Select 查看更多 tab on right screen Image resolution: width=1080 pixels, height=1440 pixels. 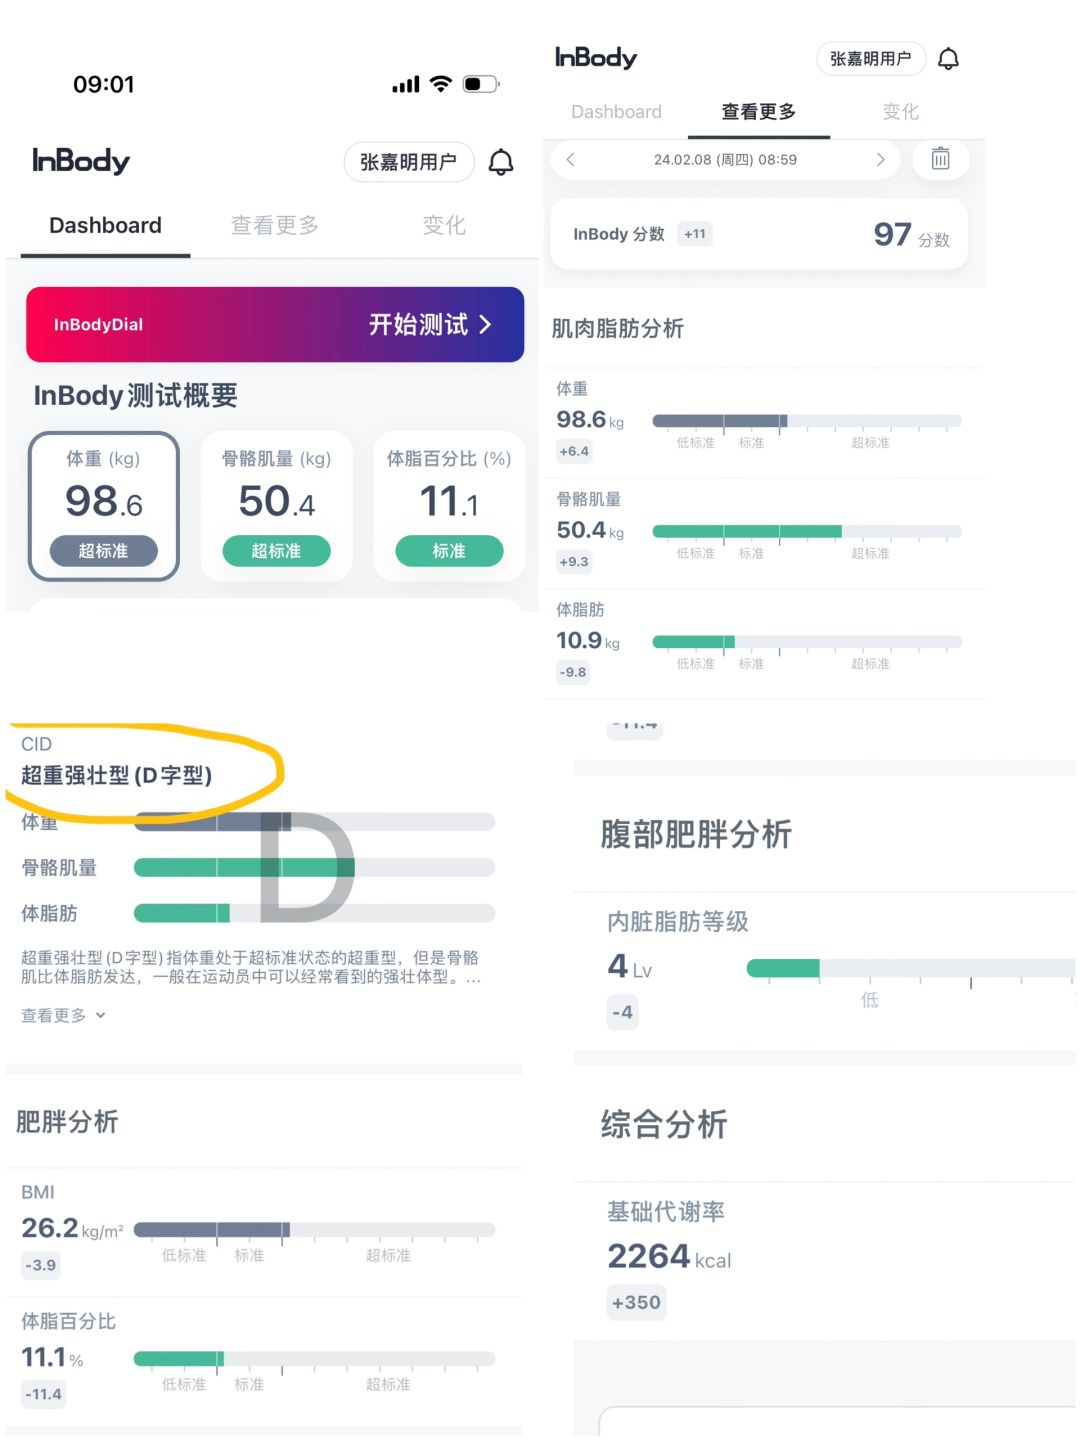point(759,112)
